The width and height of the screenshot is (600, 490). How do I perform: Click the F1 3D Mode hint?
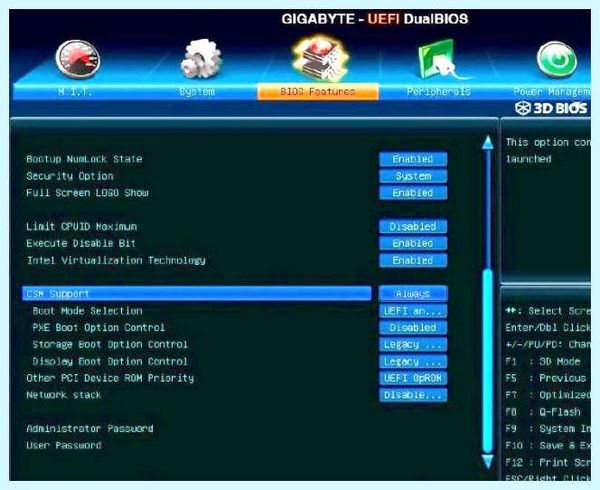coord(543,361)
